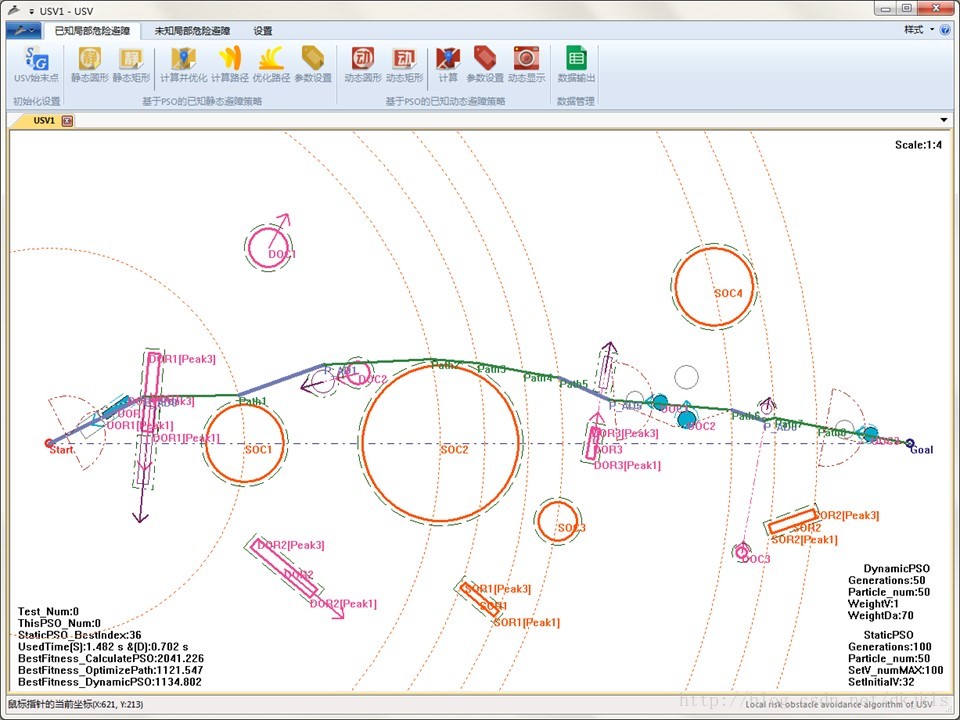The height and width of the screenshot is (720, 960).
Task: Maximize the USV1 - USV window
Action: (907, 9)
